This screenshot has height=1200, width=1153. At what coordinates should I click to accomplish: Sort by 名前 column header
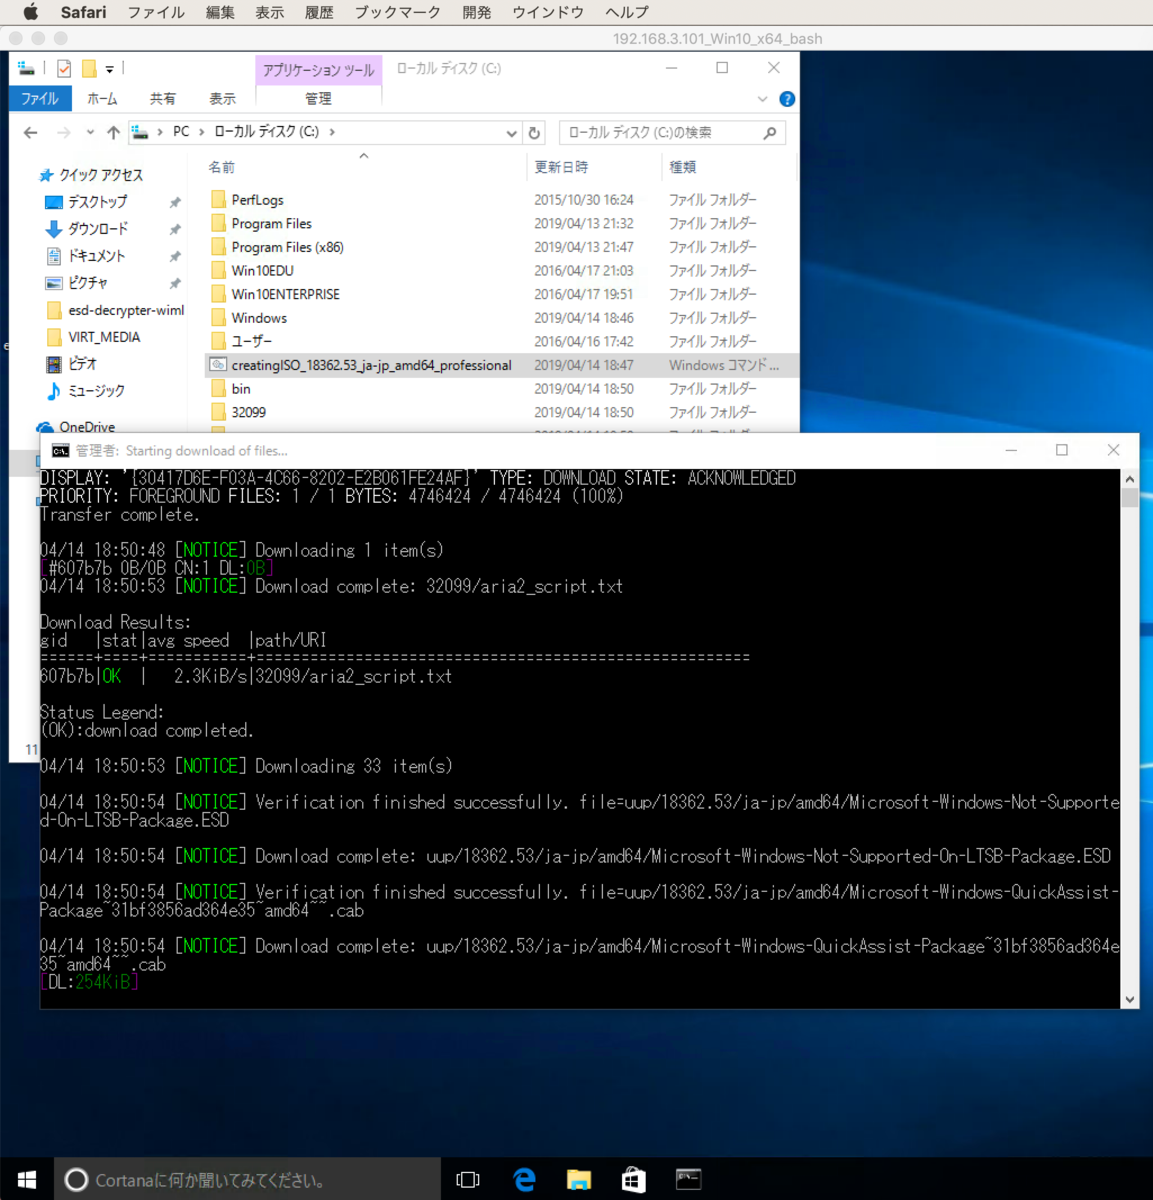[222, 167]
